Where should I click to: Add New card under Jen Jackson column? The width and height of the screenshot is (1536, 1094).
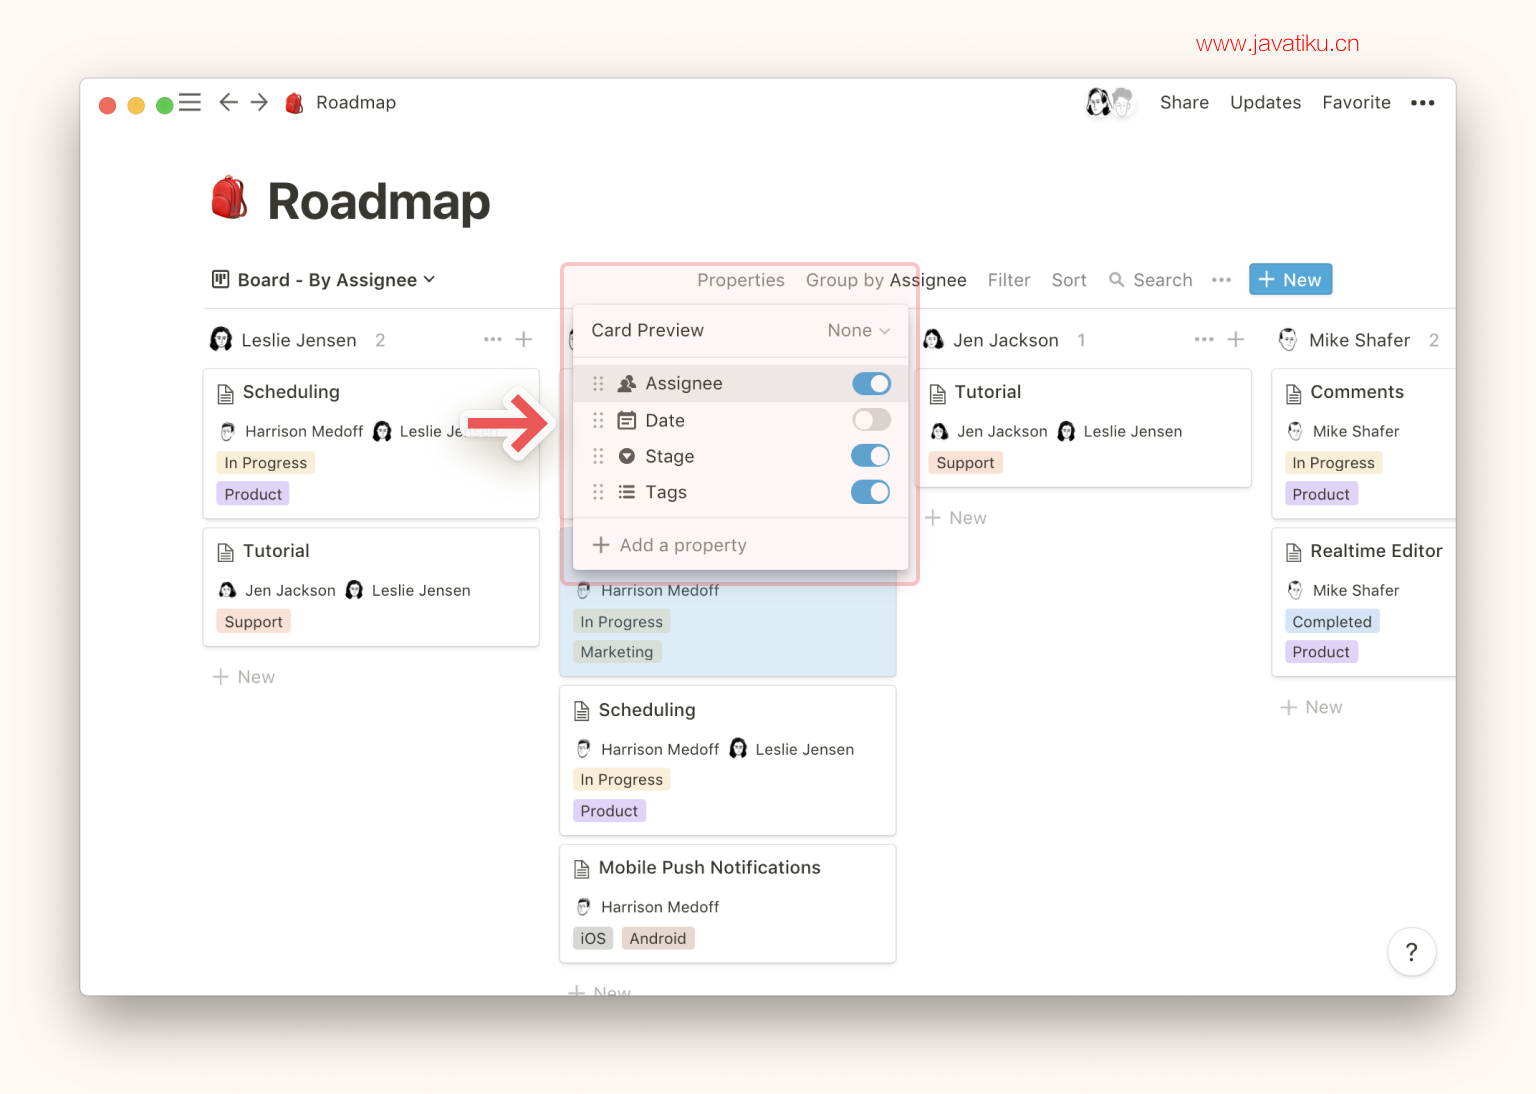tap(956, 518)
